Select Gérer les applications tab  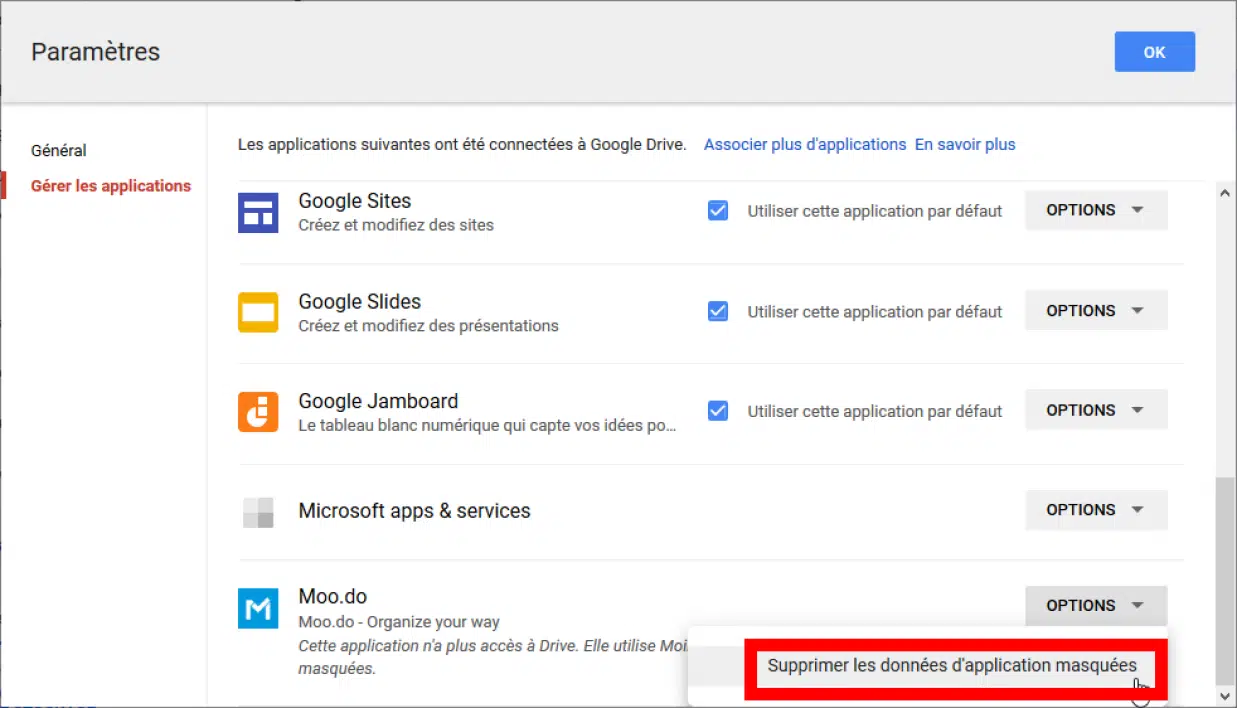[111, 186]
